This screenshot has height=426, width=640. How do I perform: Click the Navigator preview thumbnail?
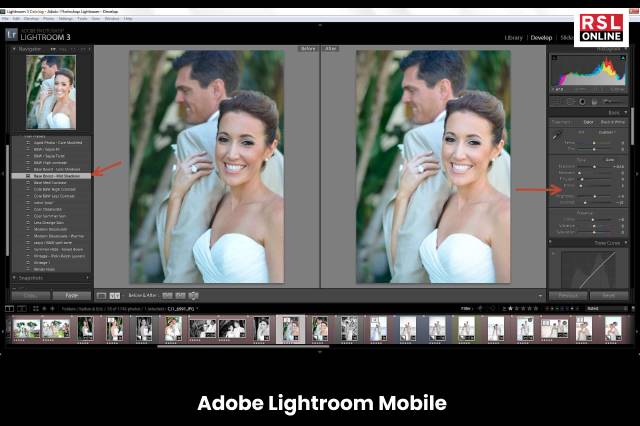coord(51,92)
